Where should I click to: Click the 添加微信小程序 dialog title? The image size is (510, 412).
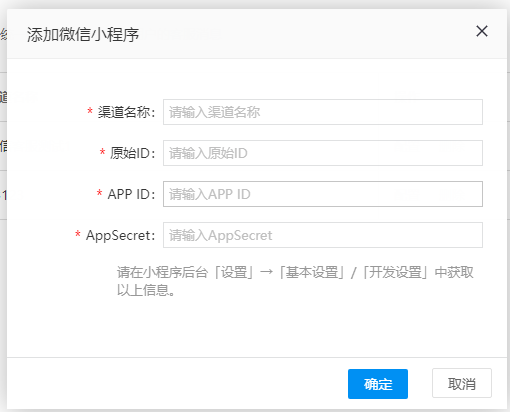[x=83, y=34]
